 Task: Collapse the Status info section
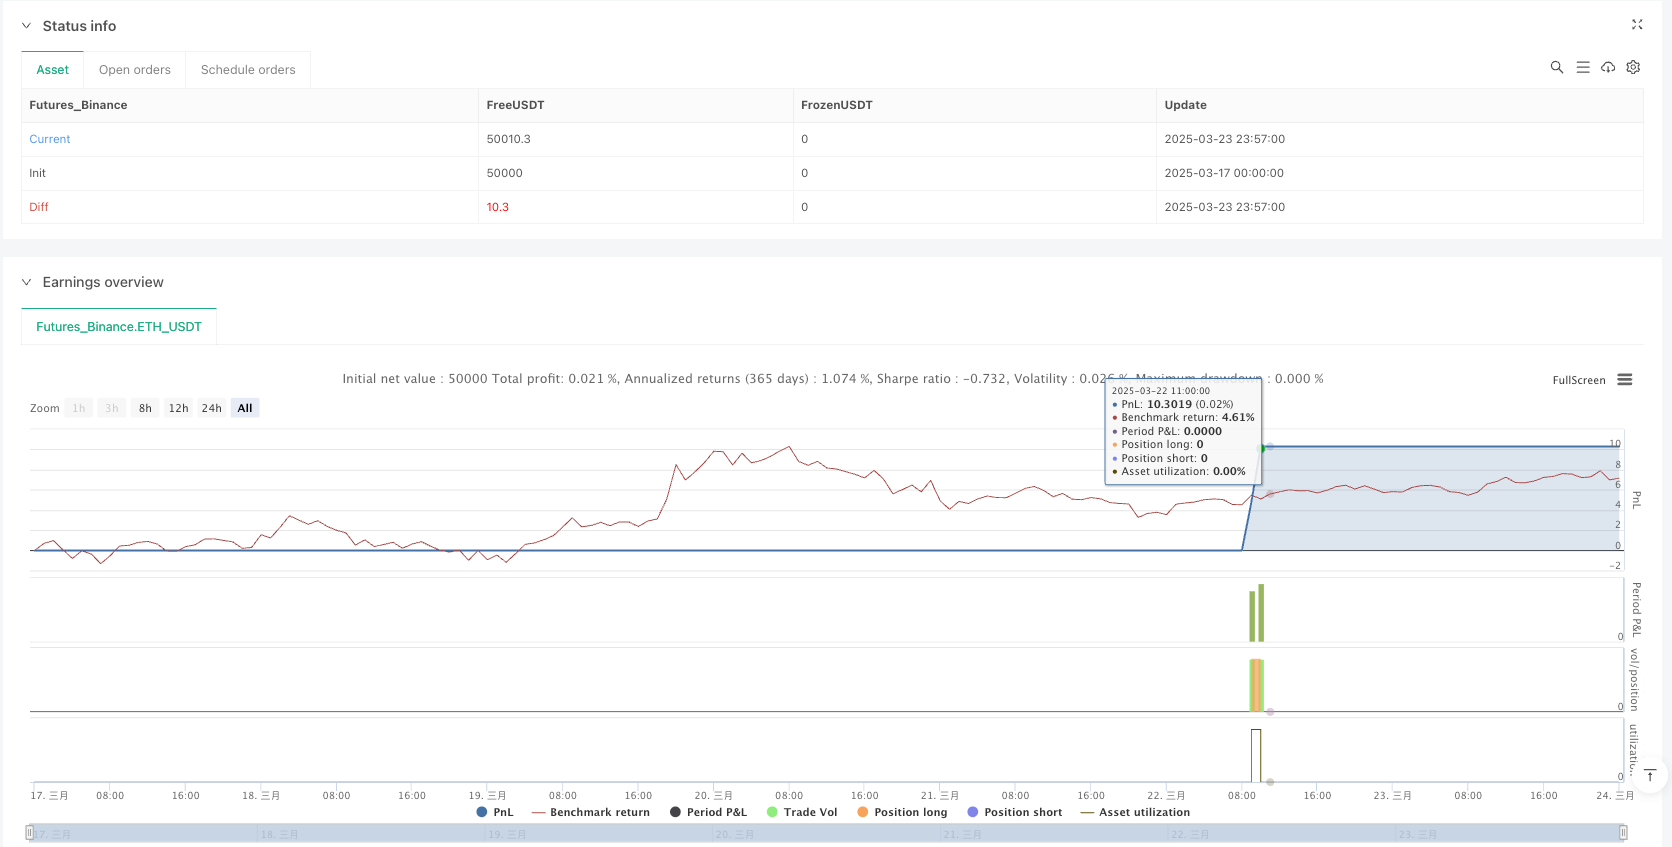pos(27,26)
